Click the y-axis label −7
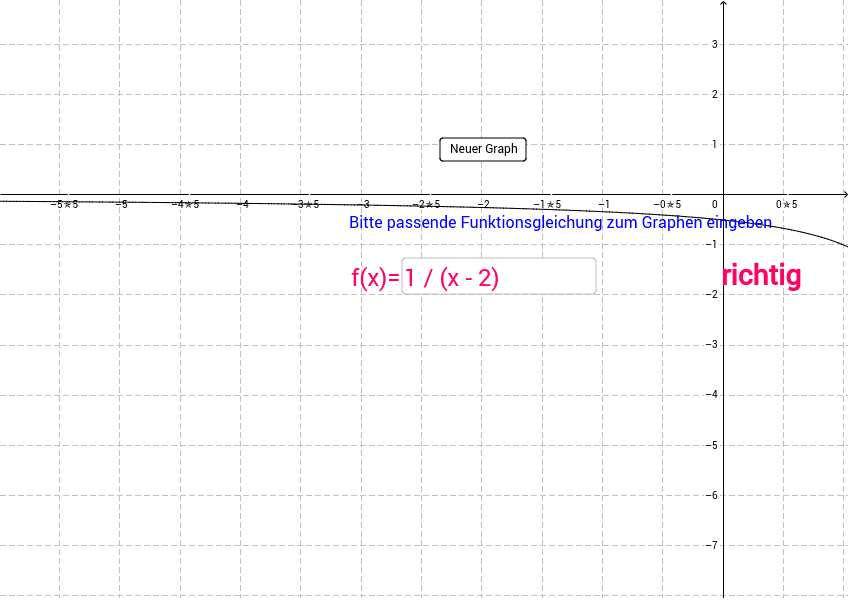850x600 pixels. click(711, 545)
